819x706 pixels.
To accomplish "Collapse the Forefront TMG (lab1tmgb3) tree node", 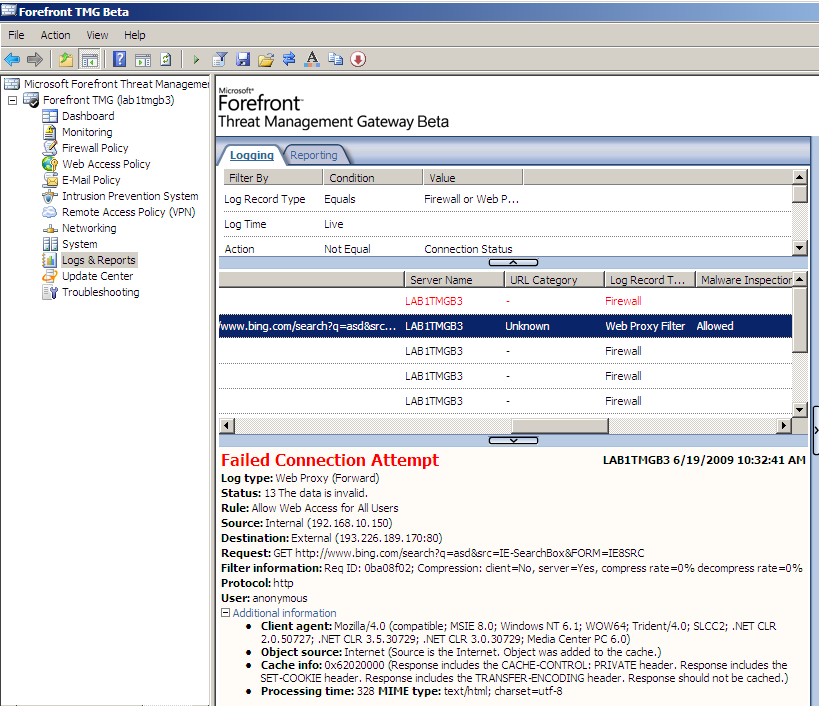I will (x=13, y=100).
